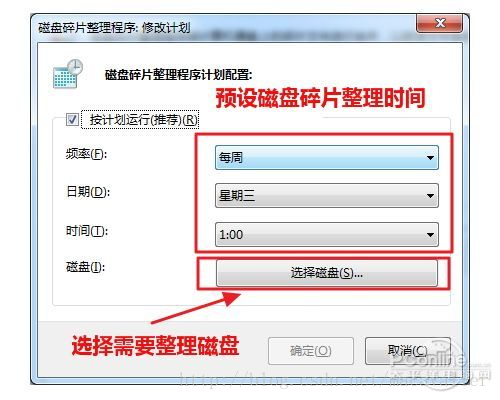Click the 日期(D): label
This screenshot has height=400, width=500.
pyautogui.click(x=88, y=192)
